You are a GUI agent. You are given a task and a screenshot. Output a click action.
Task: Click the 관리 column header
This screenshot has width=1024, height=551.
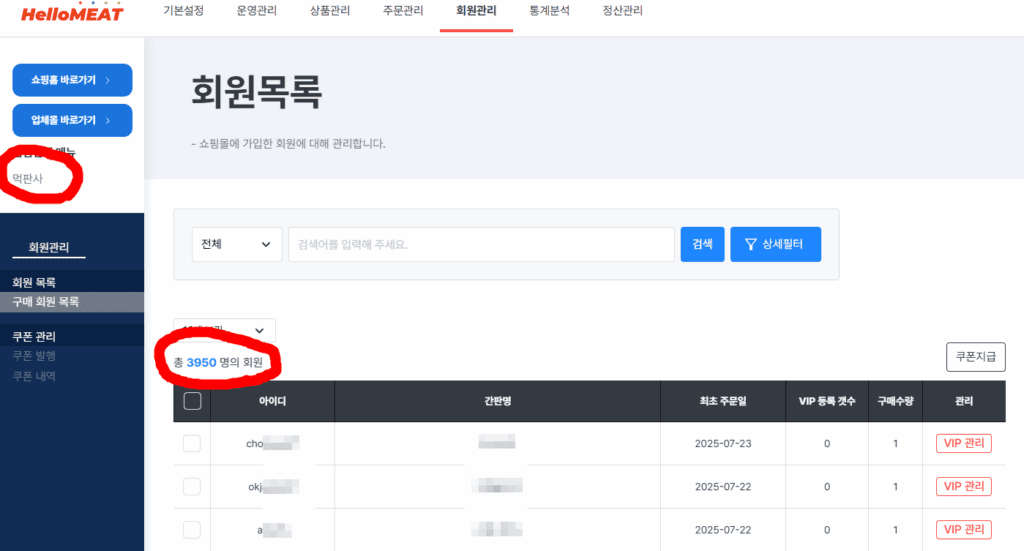click(964, 401)
